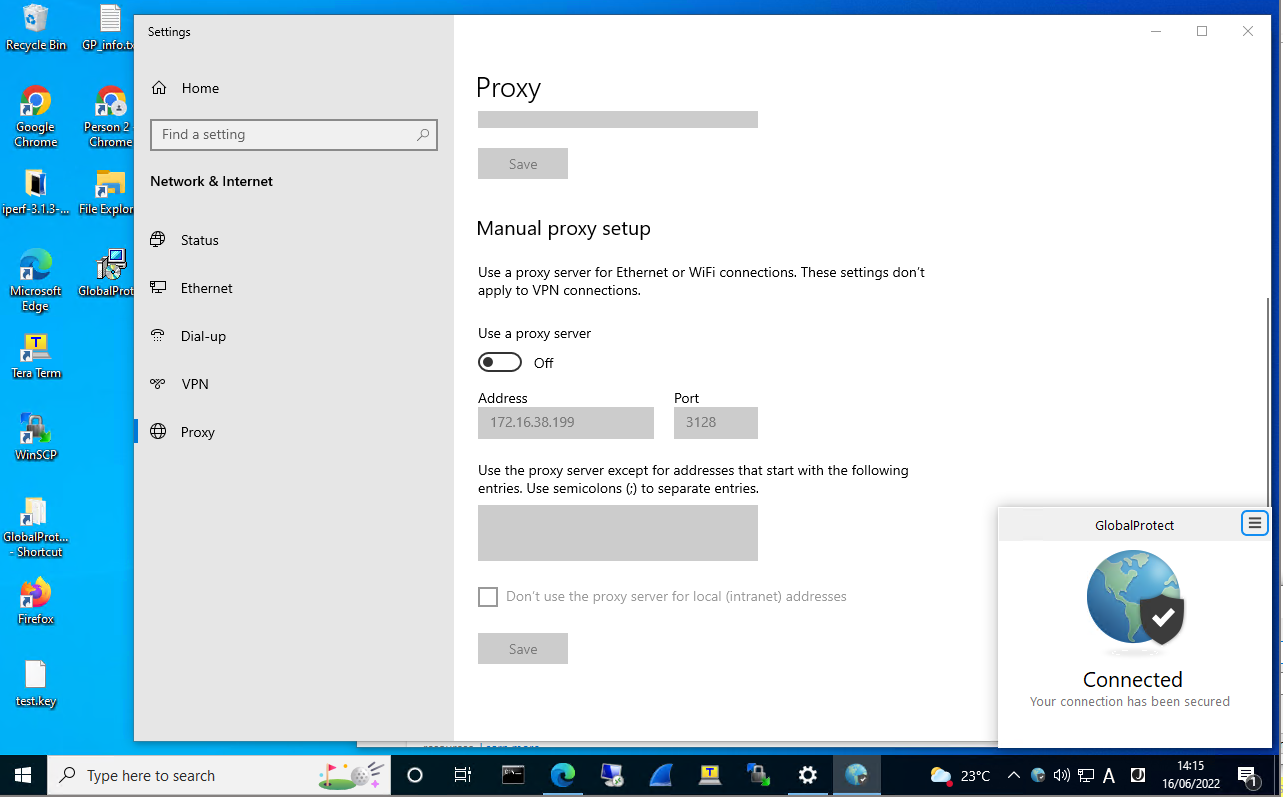This screenshot has width=1283, height=797.
Task: Check Don't use proxy server for intranet addresses
Action: (488, 596)
